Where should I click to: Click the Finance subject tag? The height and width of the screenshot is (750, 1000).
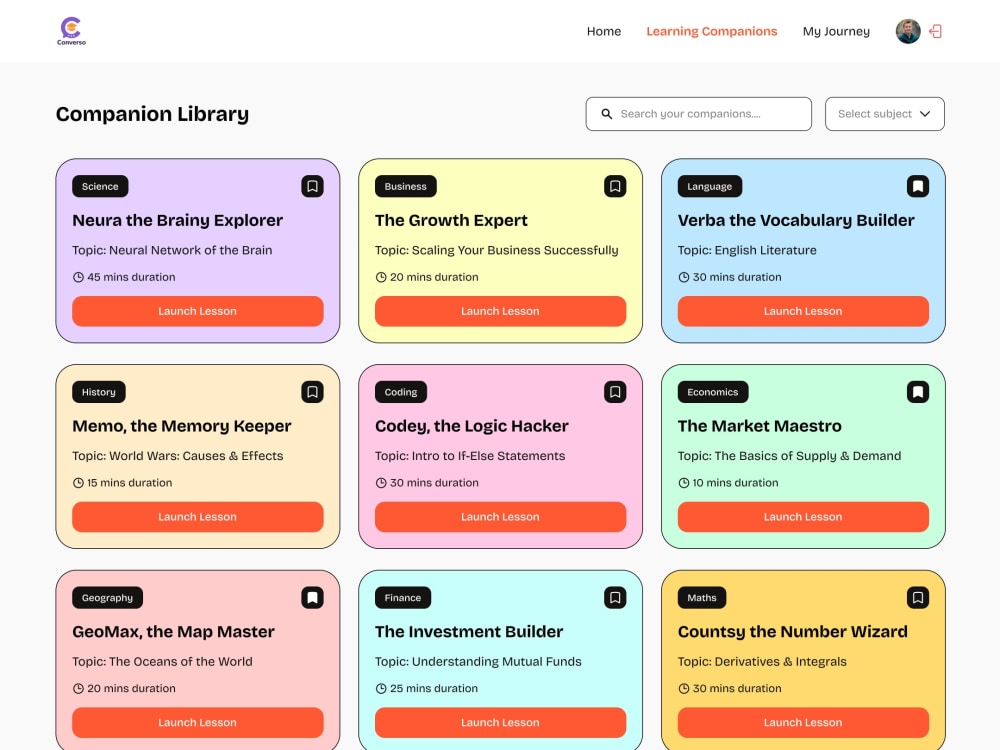point(403,598)
